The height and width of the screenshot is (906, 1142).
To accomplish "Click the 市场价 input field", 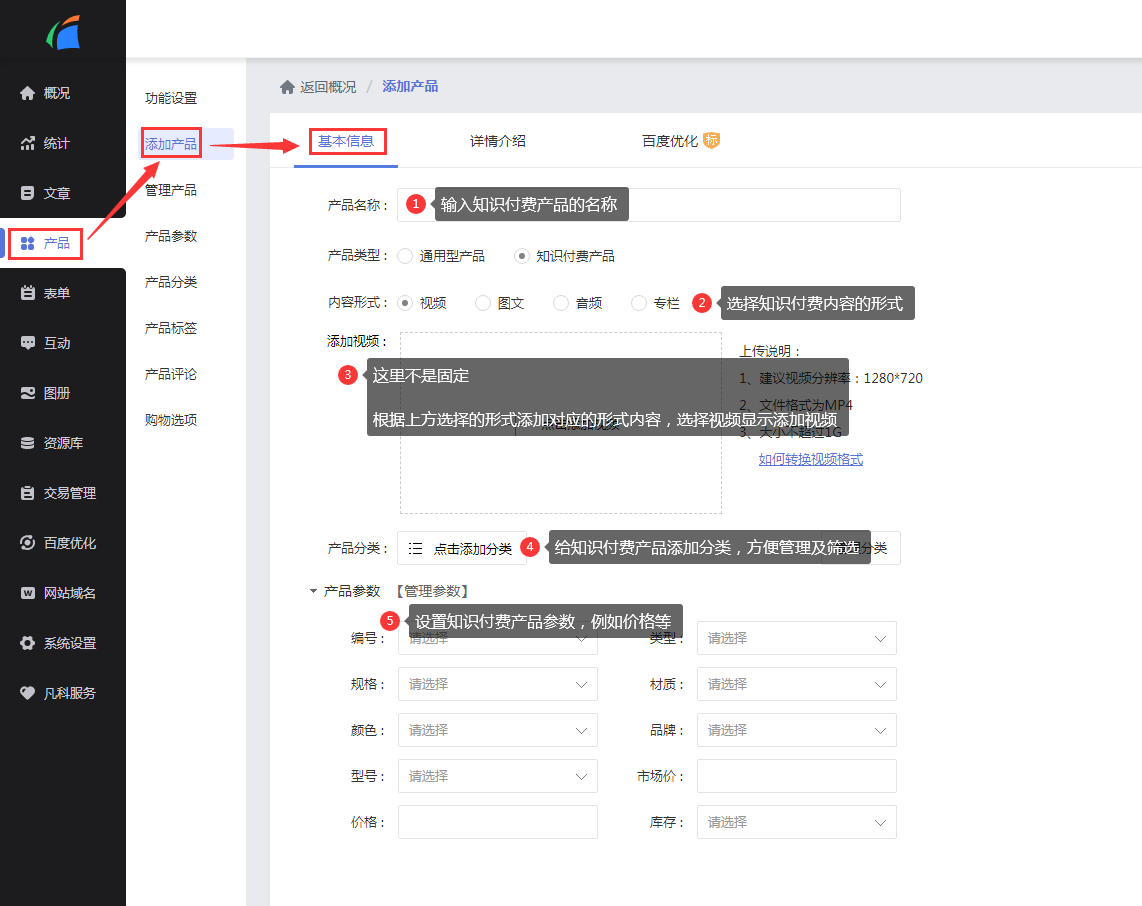I will (796, 777).
